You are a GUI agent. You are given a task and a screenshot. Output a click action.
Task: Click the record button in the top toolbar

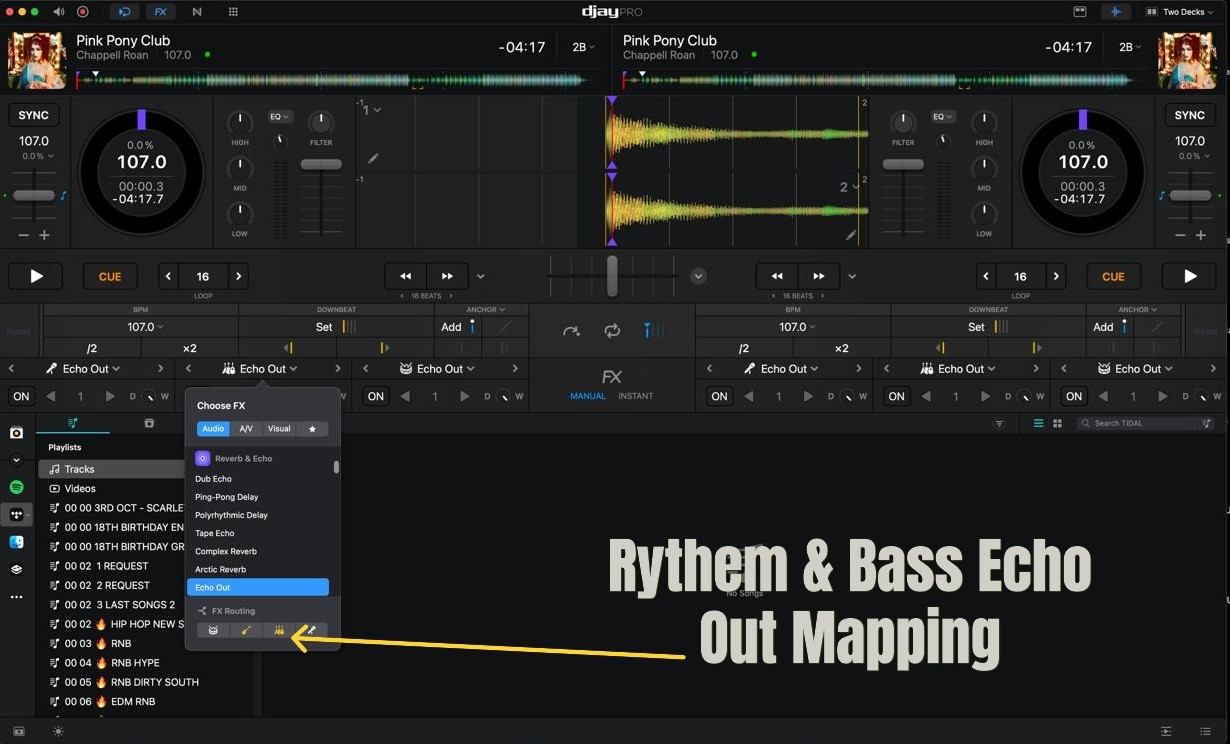click(83, 12)
